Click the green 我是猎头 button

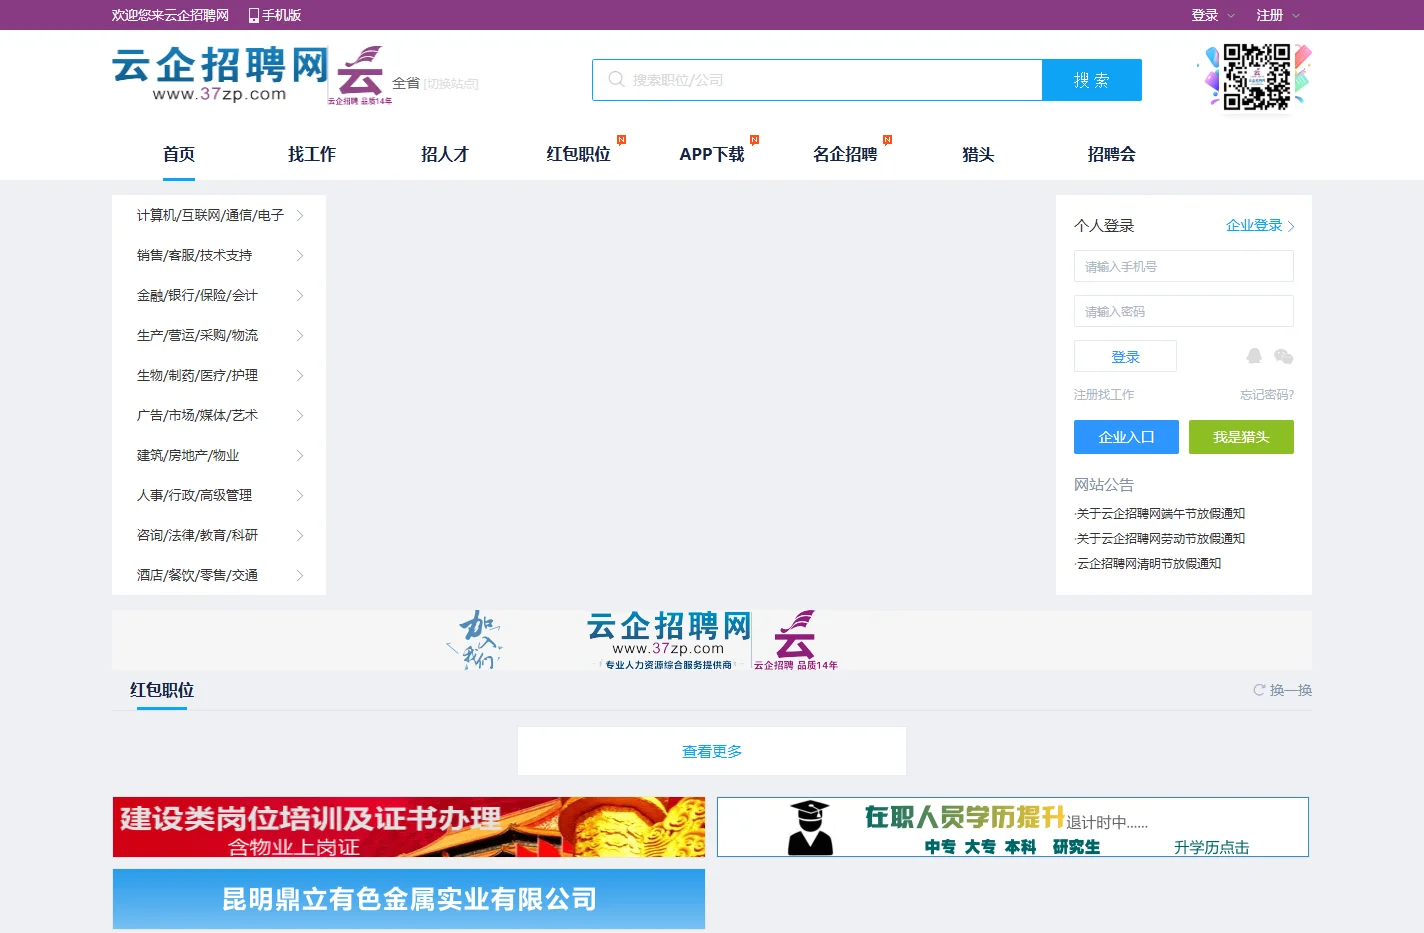pyautogui.click(x=1241, y=437)
